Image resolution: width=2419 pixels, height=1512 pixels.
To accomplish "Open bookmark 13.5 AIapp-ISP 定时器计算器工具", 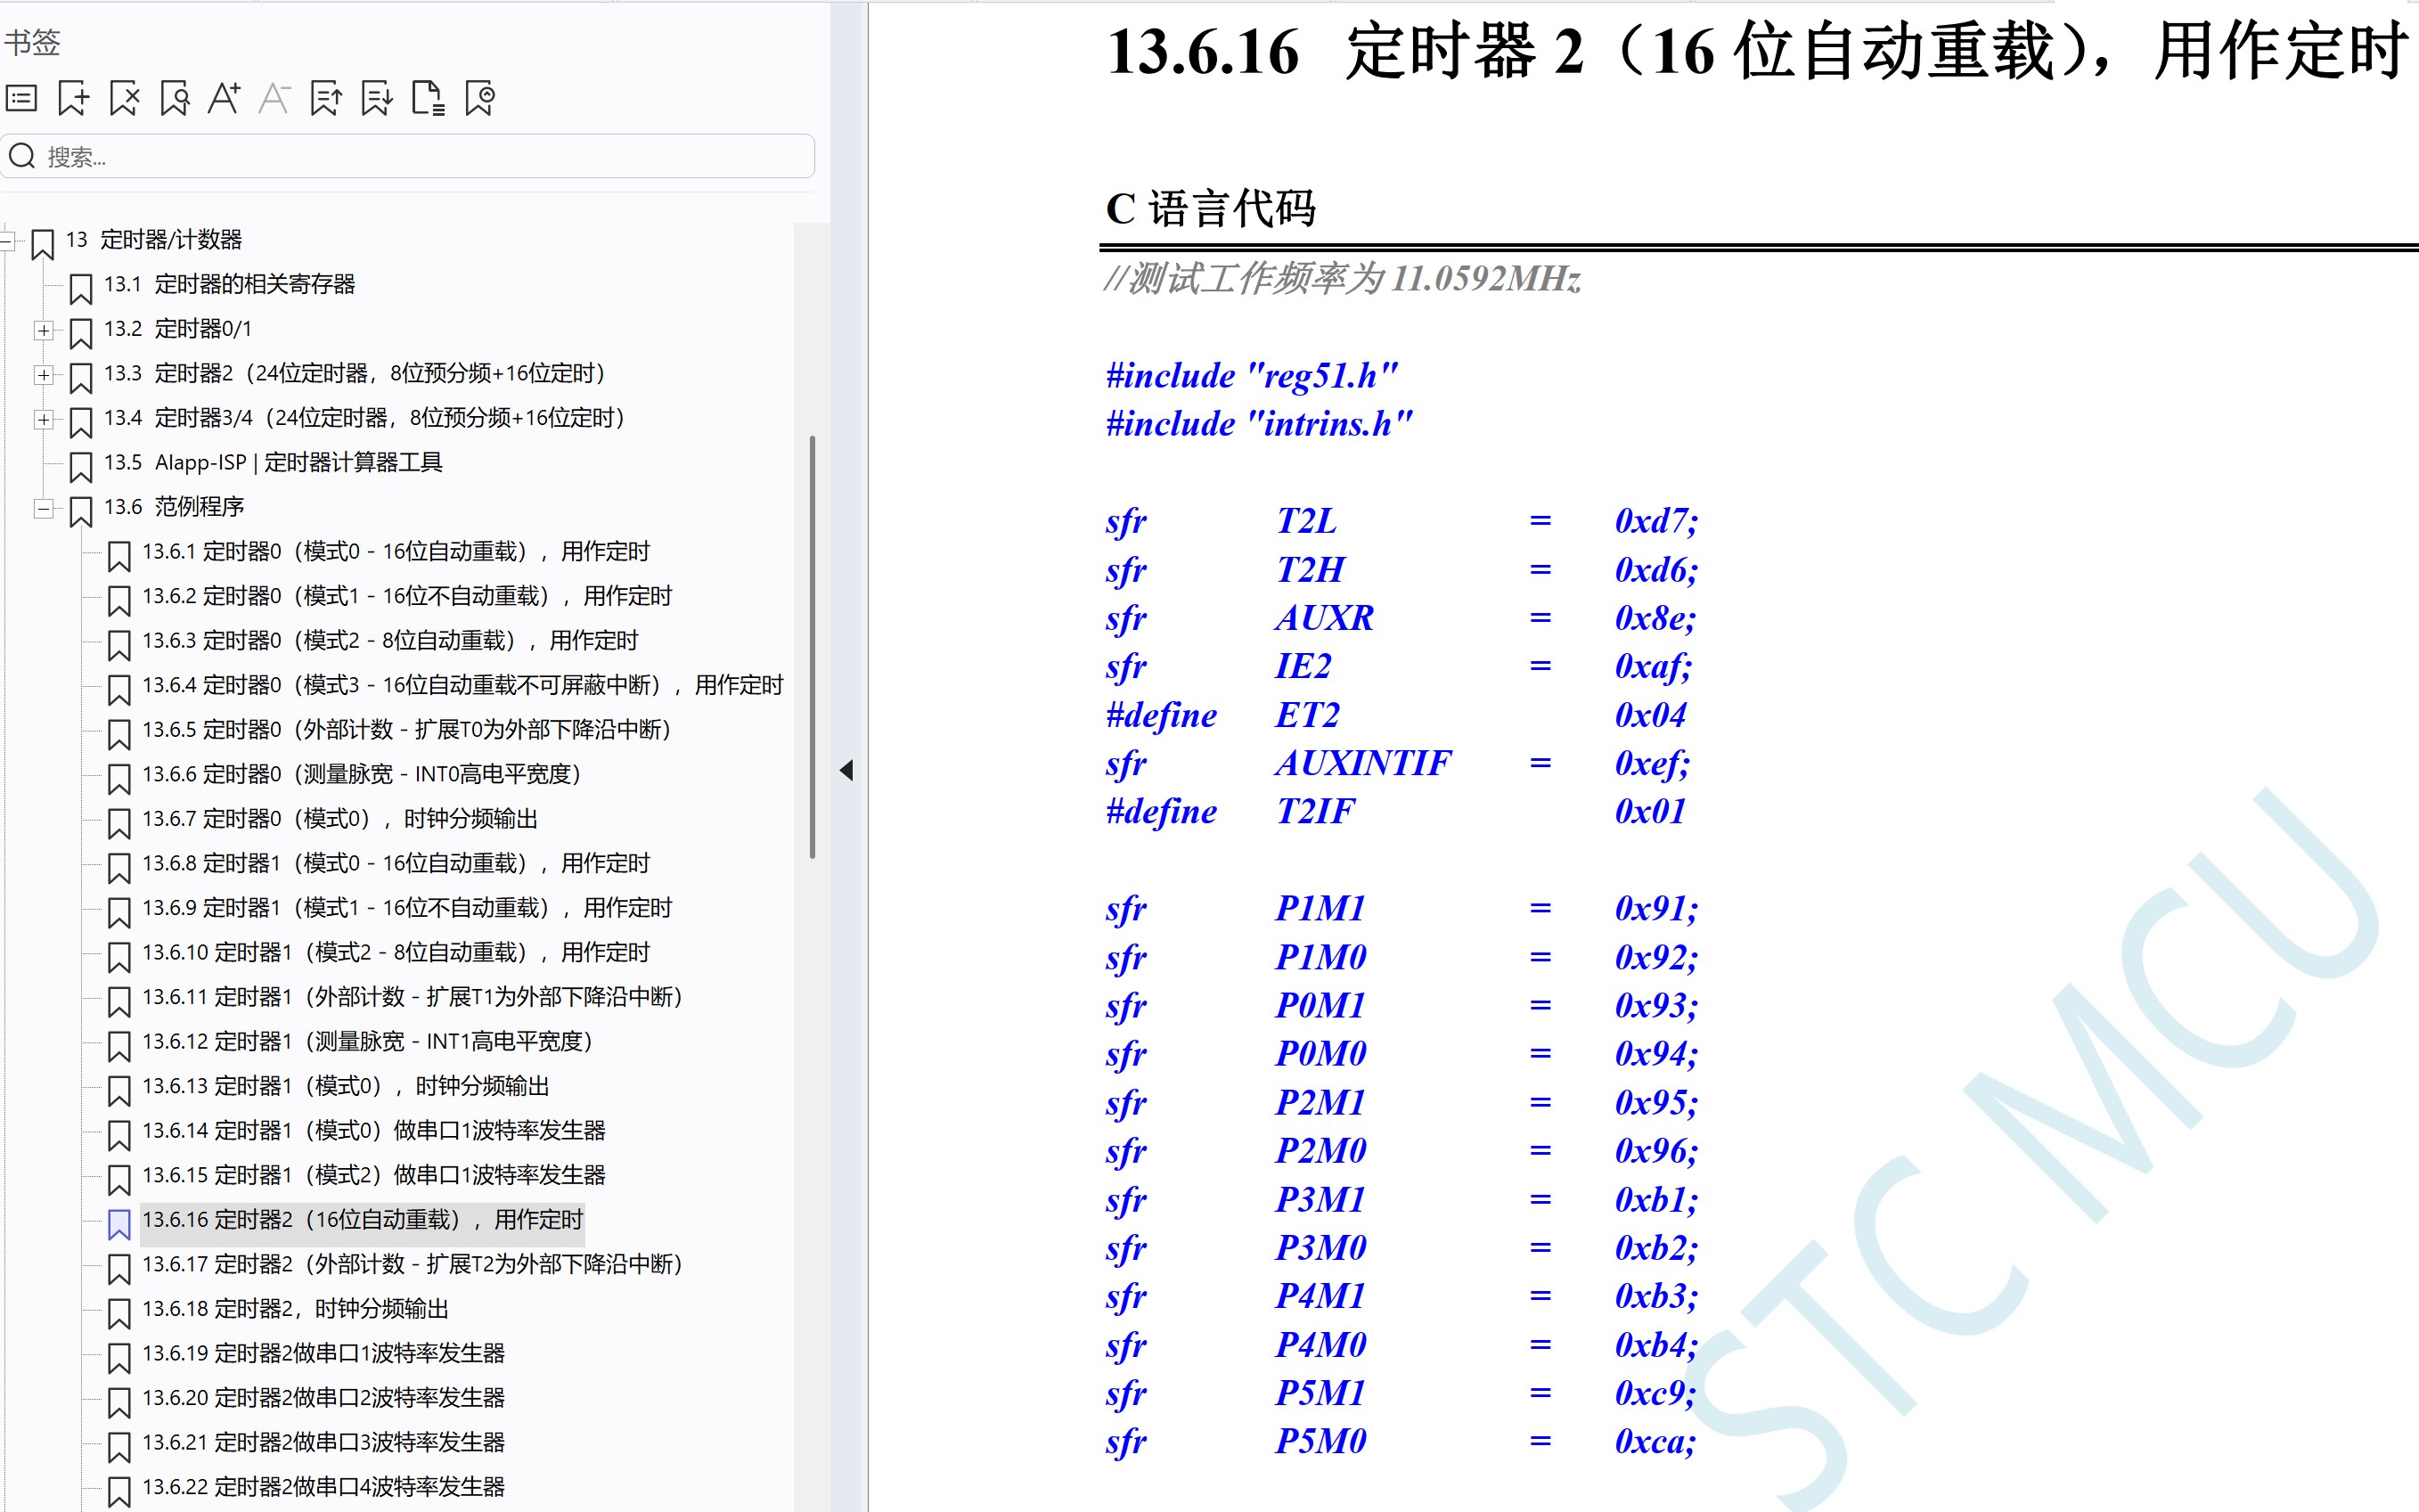I will coord(273,462).
